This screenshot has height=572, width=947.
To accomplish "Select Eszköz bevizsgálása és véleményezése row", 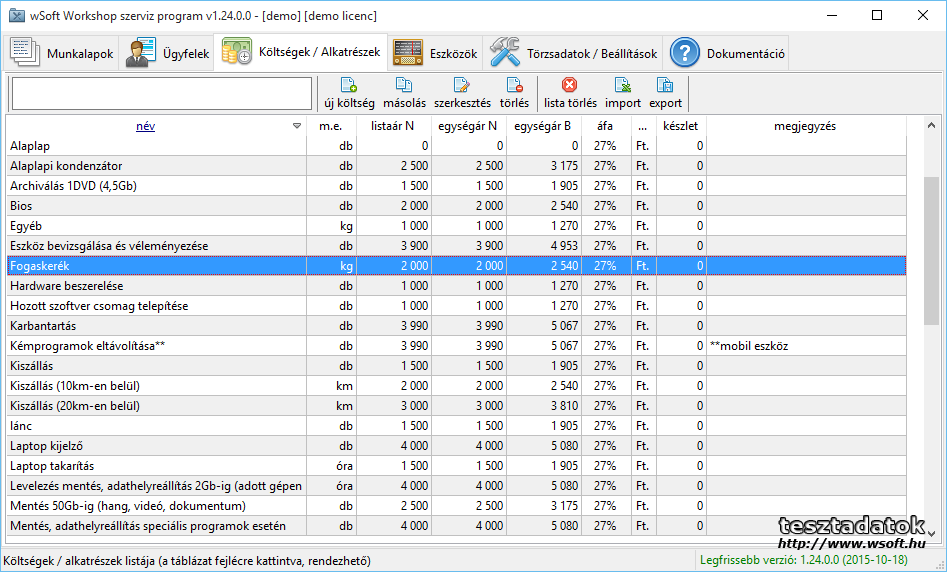I will pyautogui.click(x=456, y=245).
